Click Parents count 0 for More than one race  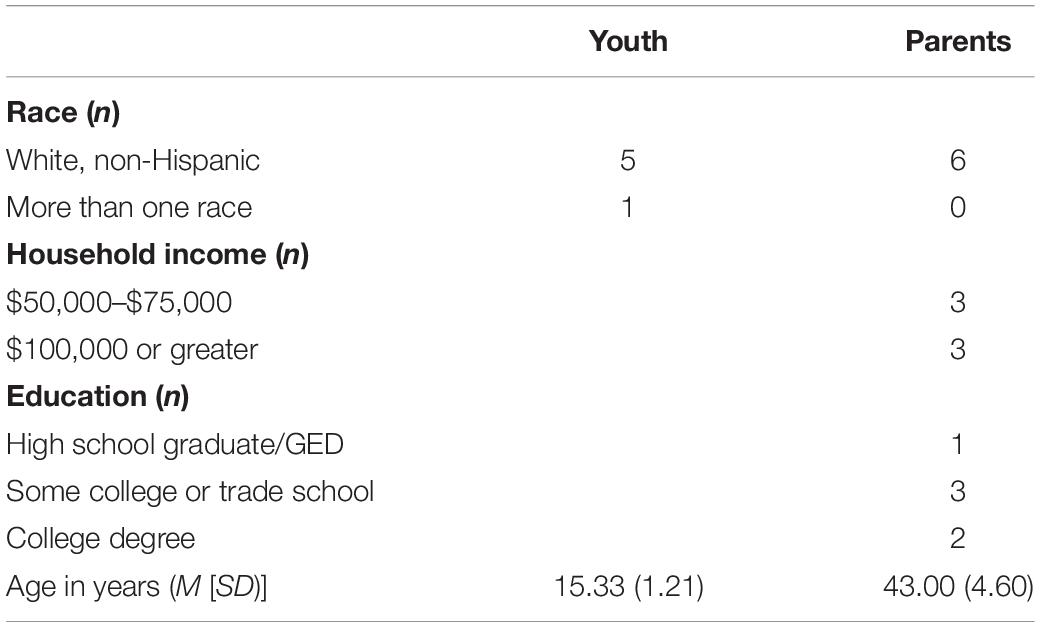pos(958,208)
